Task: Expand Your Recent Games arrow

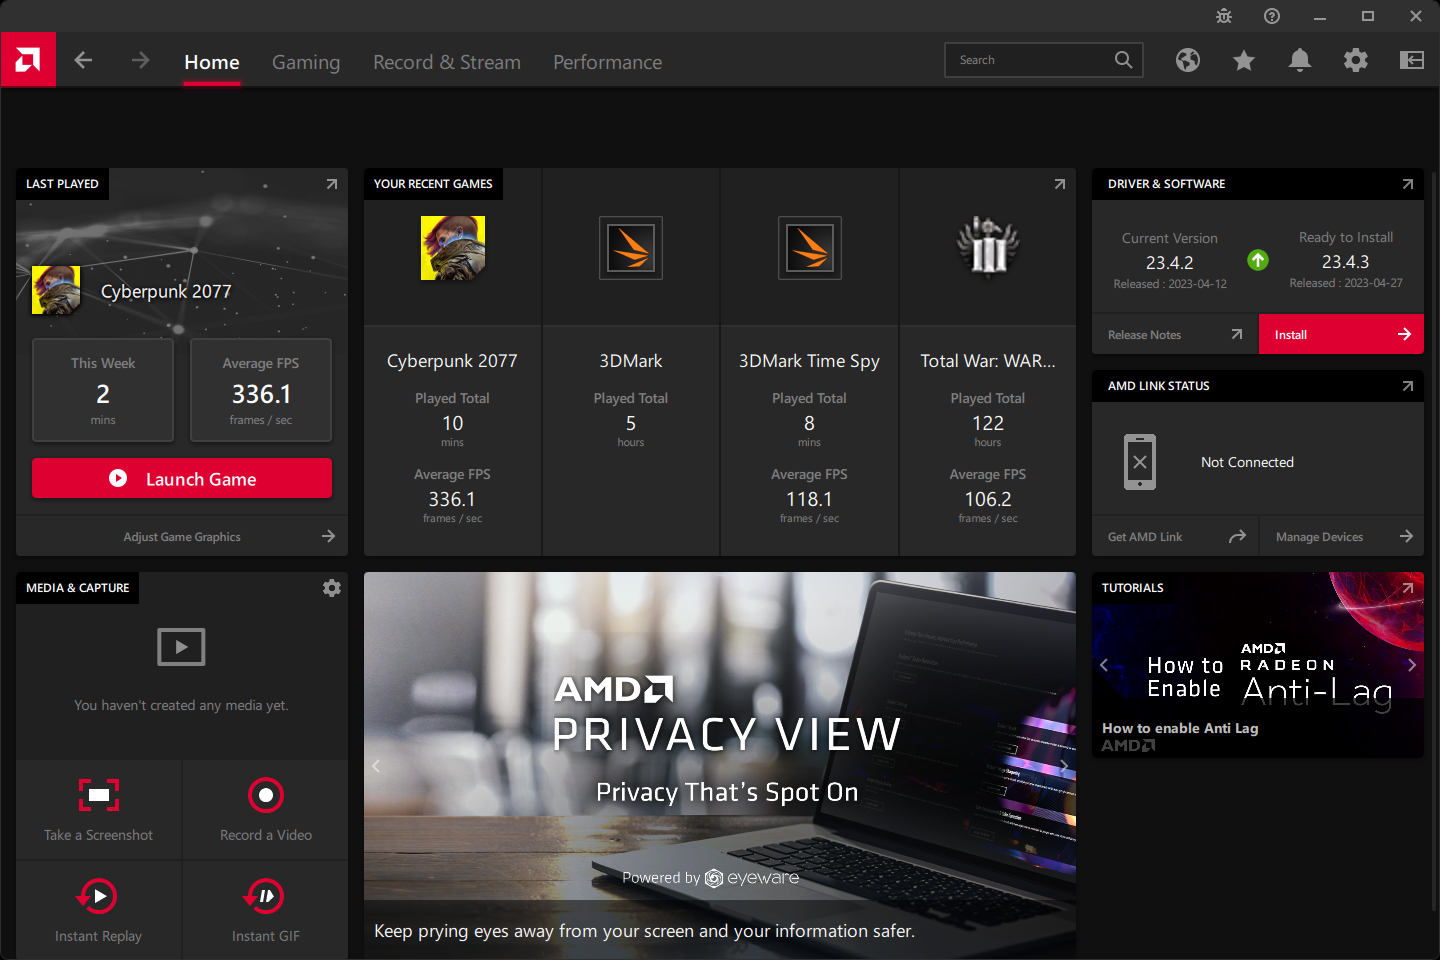Action: pos(1060,184)
